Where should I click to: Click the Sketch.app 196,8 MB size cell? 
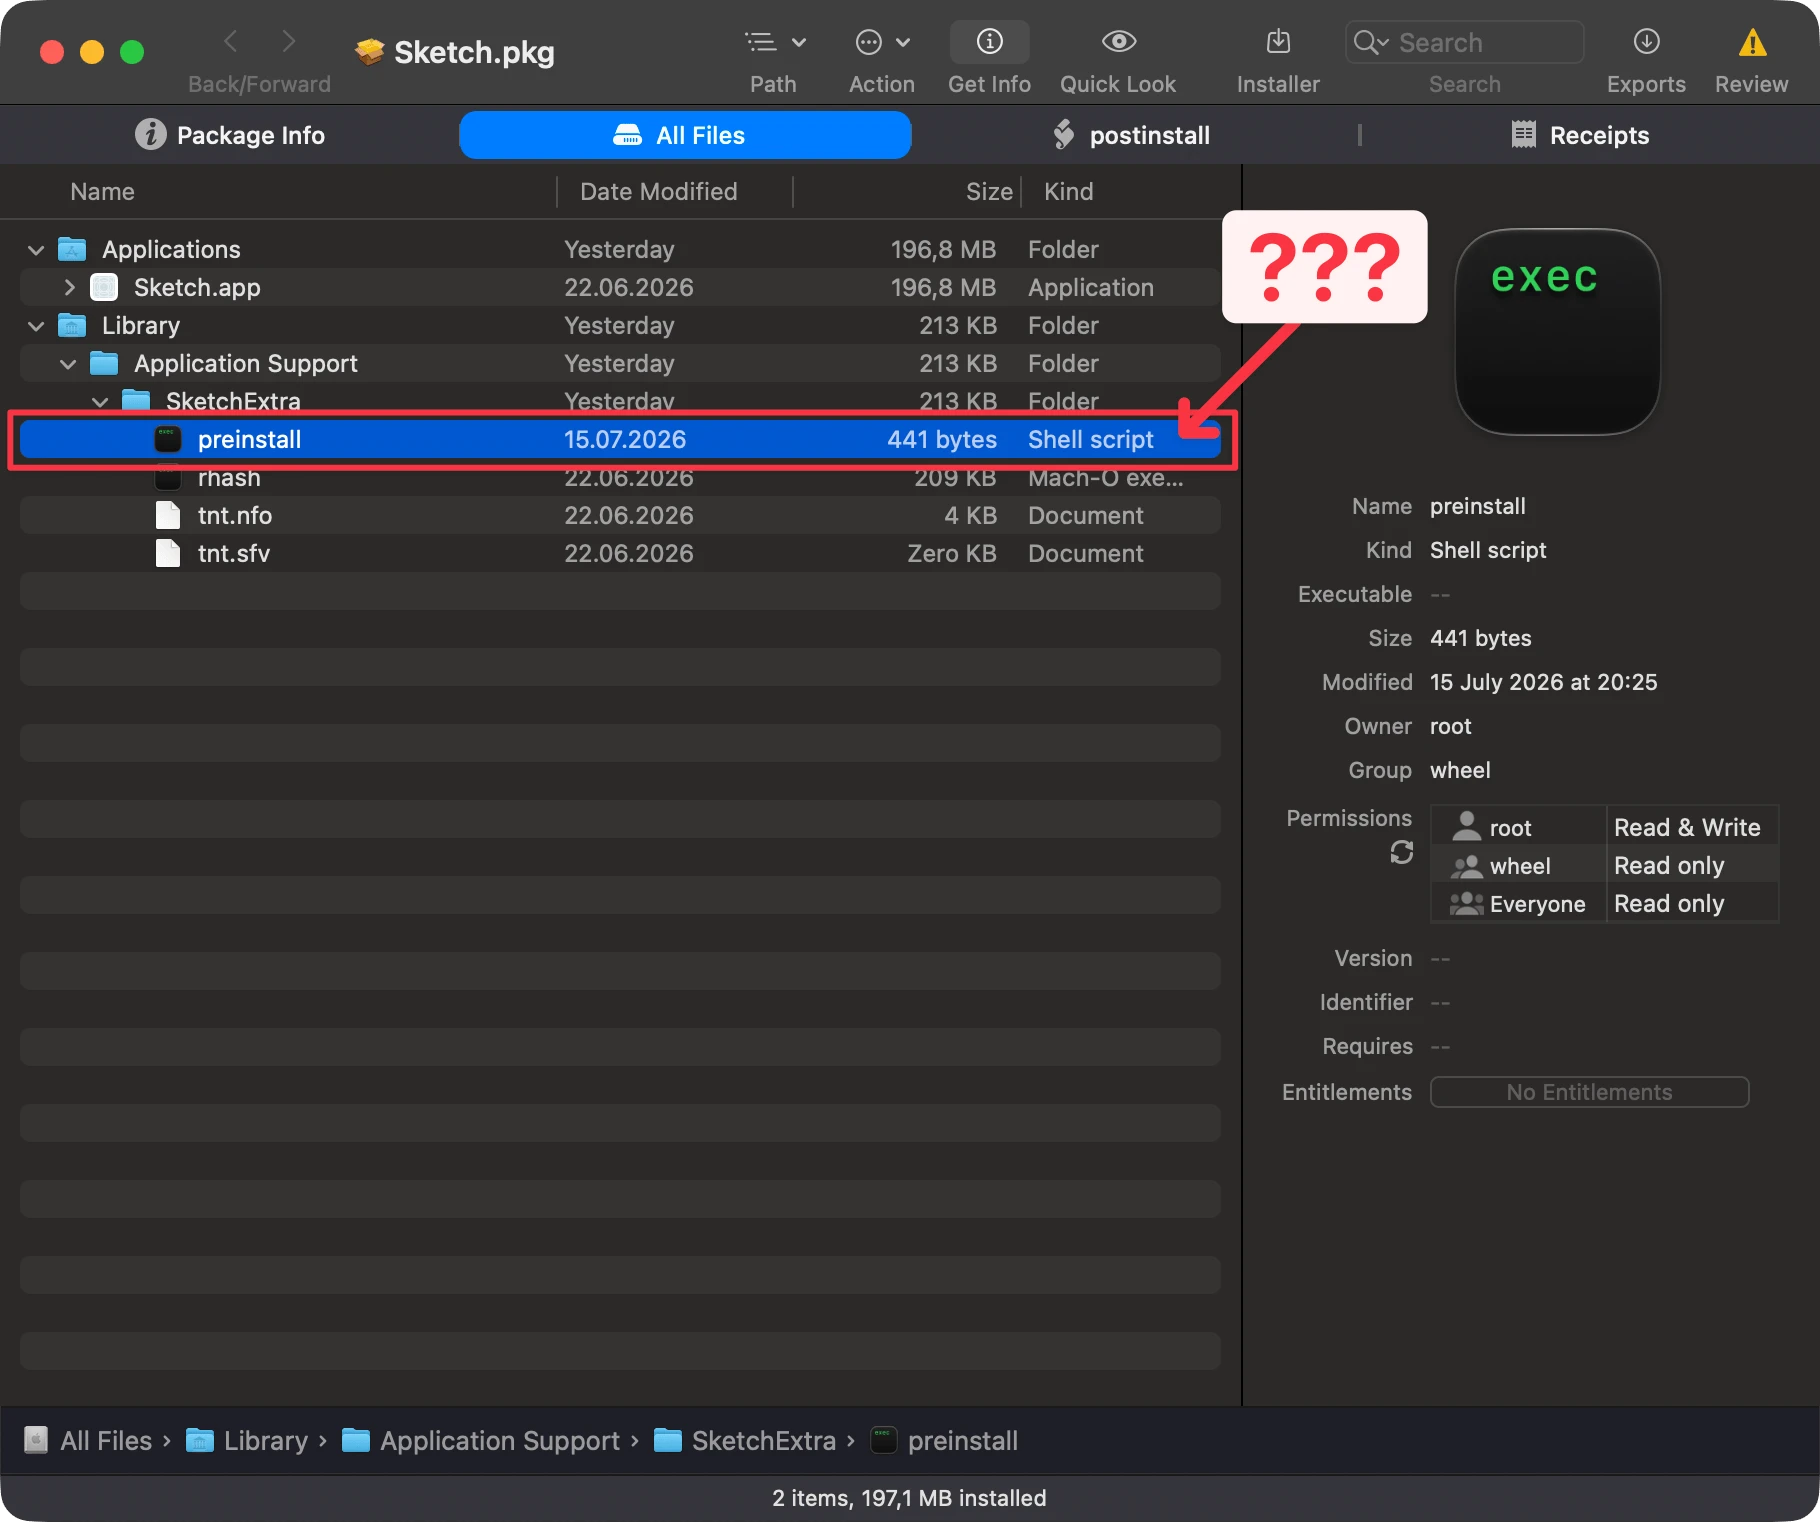click(943, 288)
